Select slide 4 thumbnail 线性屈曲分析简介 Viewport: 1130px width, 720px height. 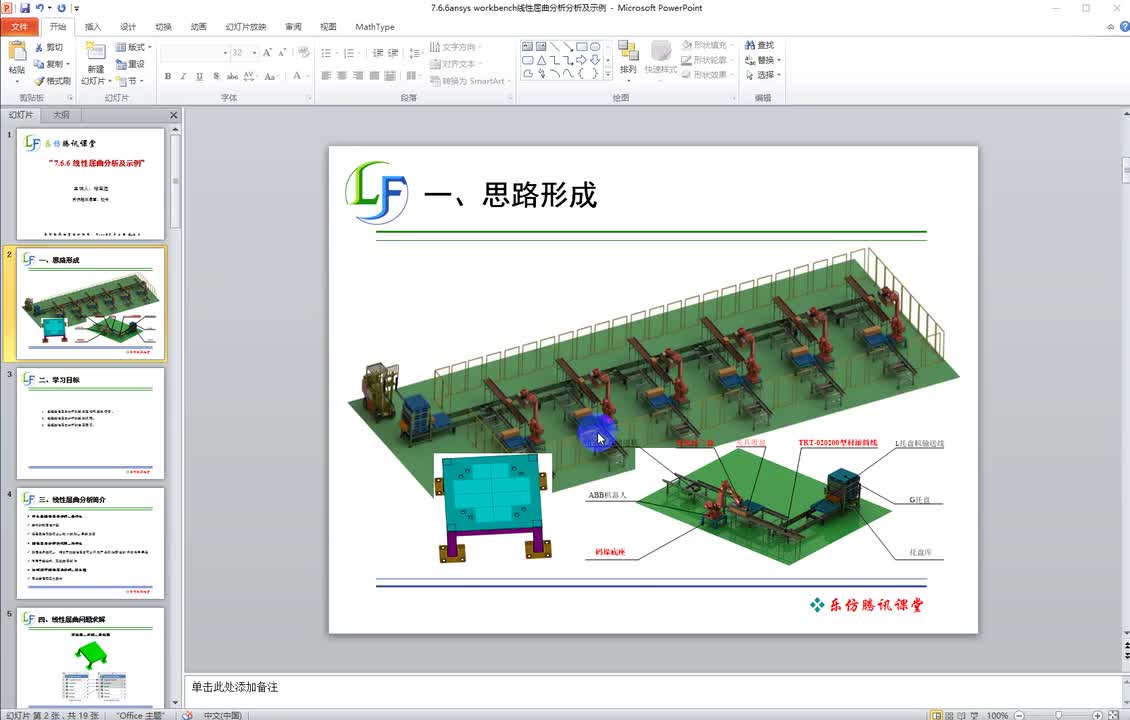pos(90,543)
